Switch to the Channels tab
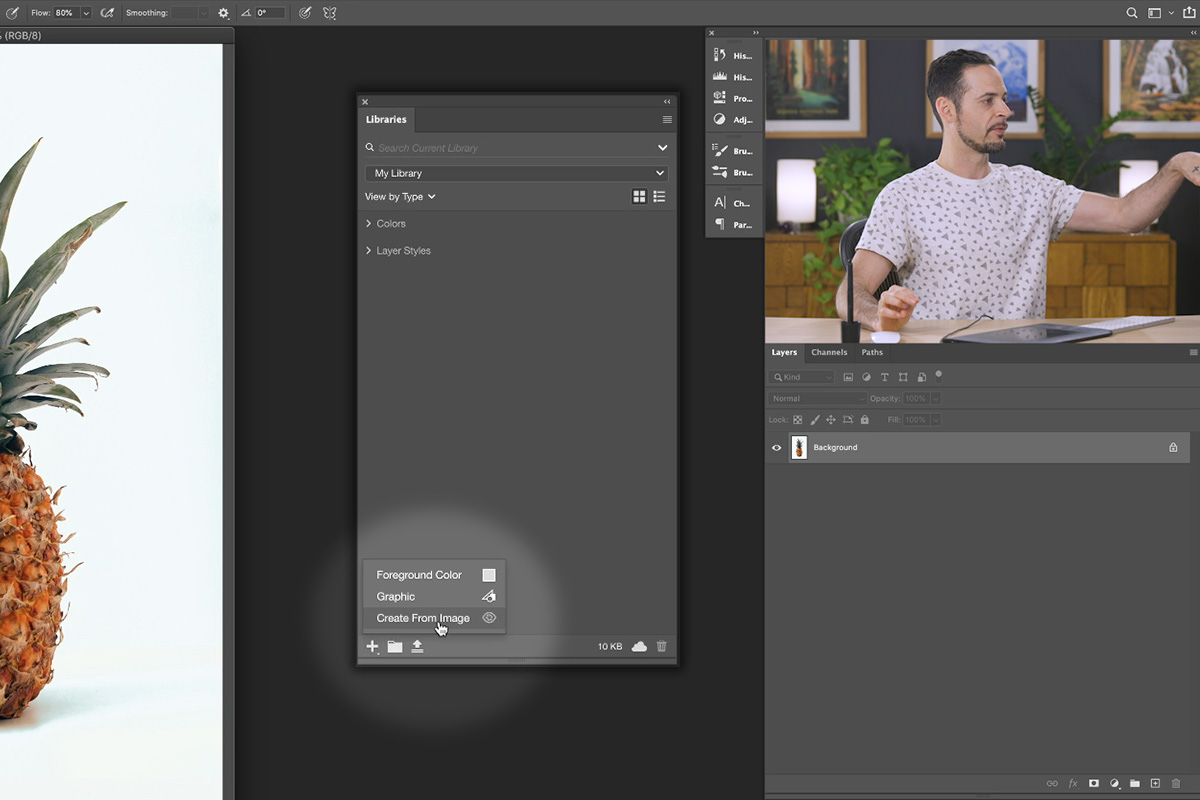 (829, 352)
